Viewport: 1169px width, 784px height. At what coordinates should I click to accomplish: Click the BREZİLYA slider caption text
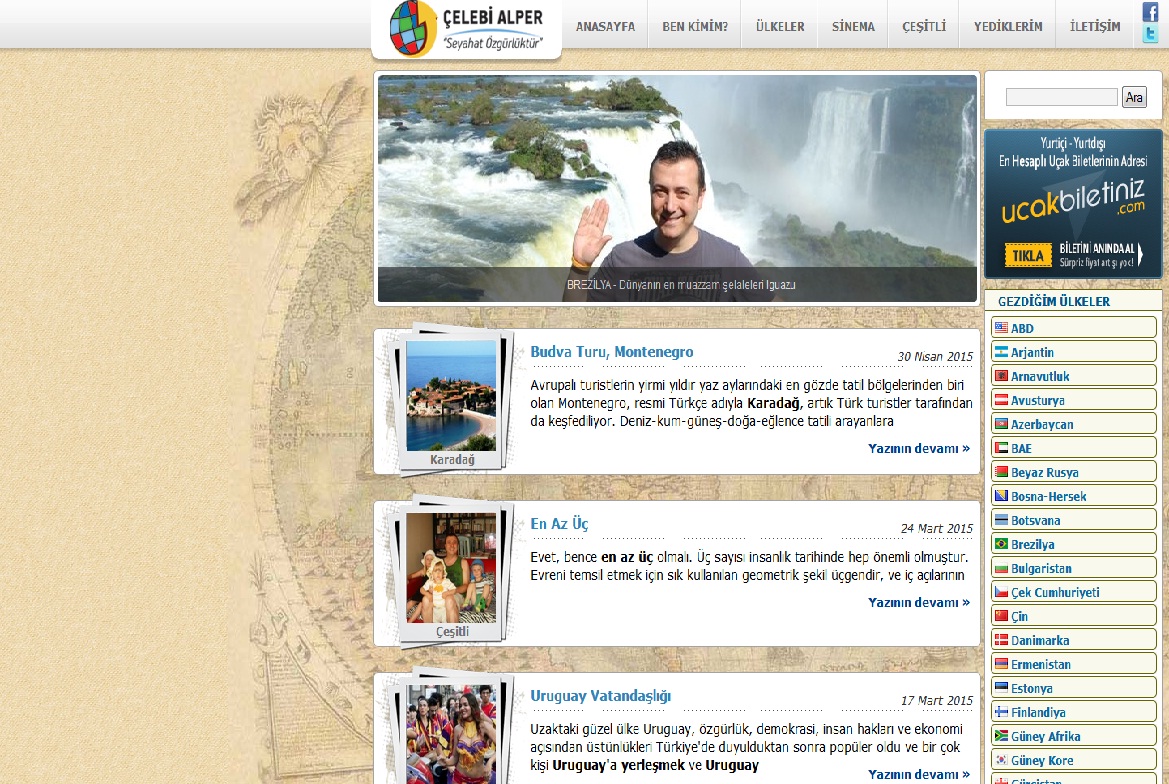pyautogui.click(x=681, y=285)
